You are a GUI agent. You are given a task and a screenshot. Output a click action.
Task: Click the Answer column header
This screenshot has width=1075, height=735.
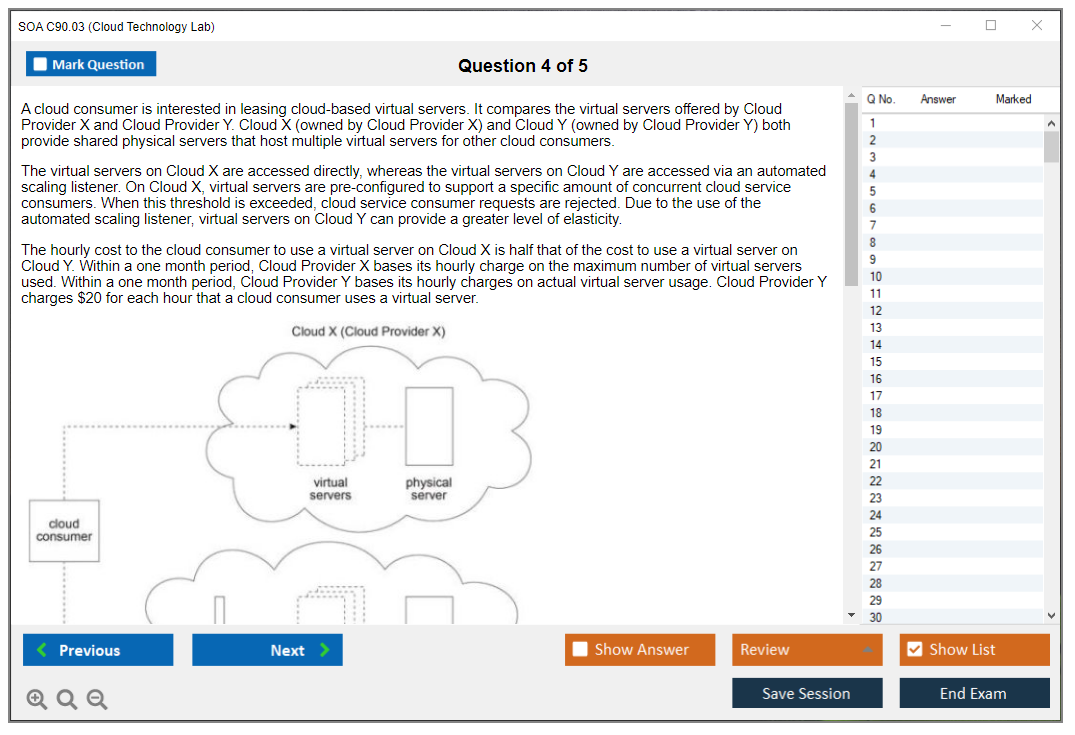938,99
